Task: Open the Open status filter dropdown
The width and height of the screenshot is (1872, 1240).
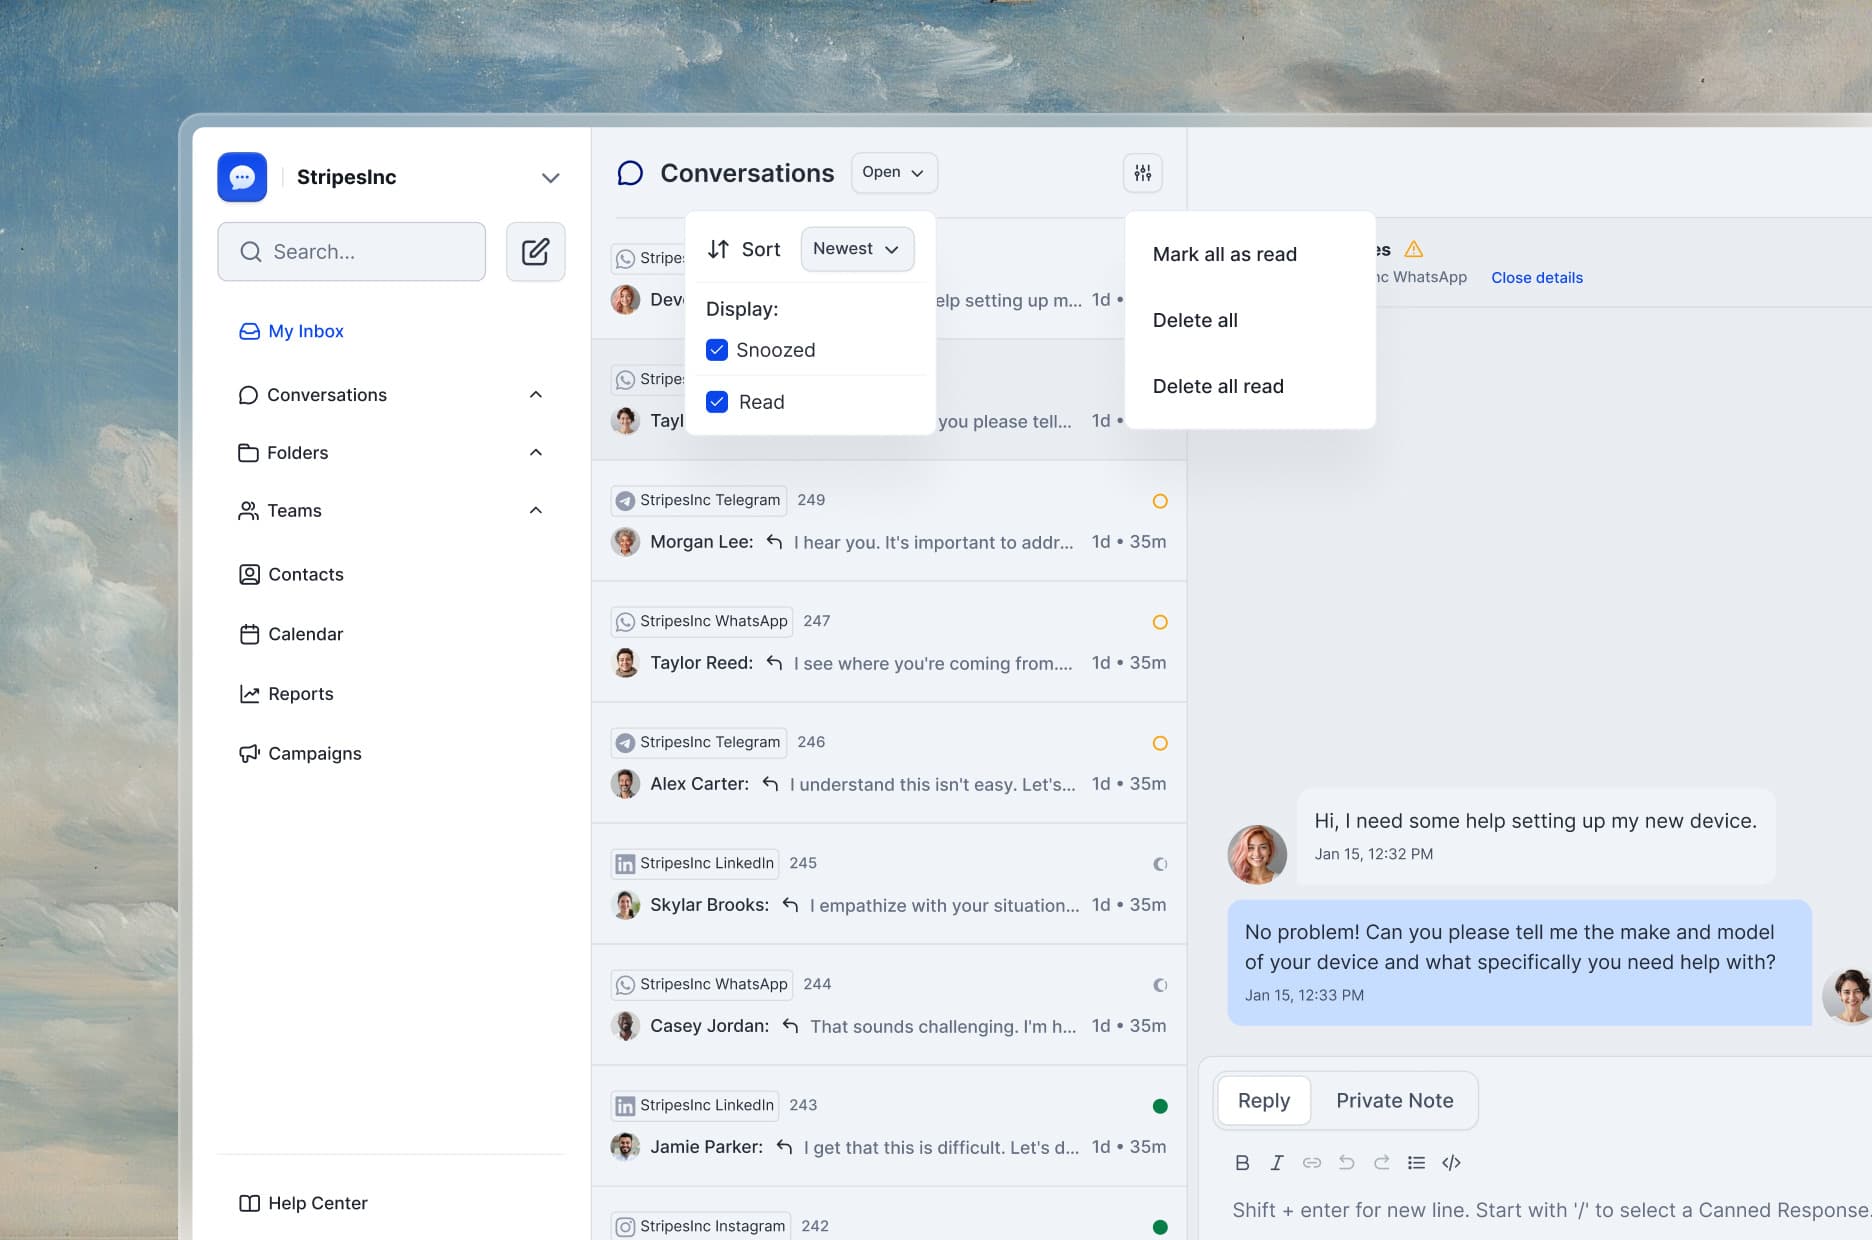Action: pyautogui.click(x=894, y=173)
